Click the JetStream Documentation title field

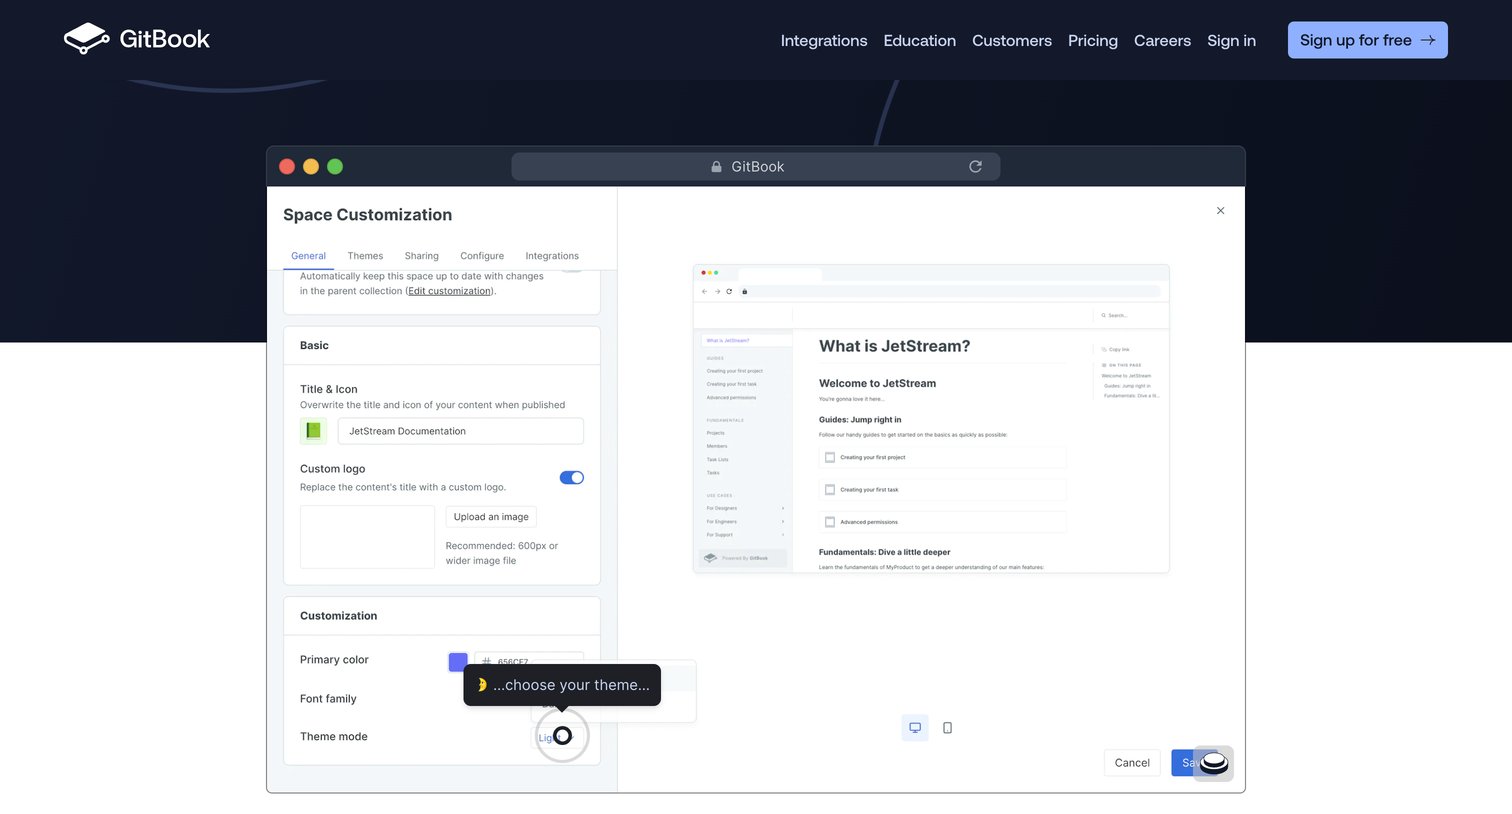click(461, 431)
